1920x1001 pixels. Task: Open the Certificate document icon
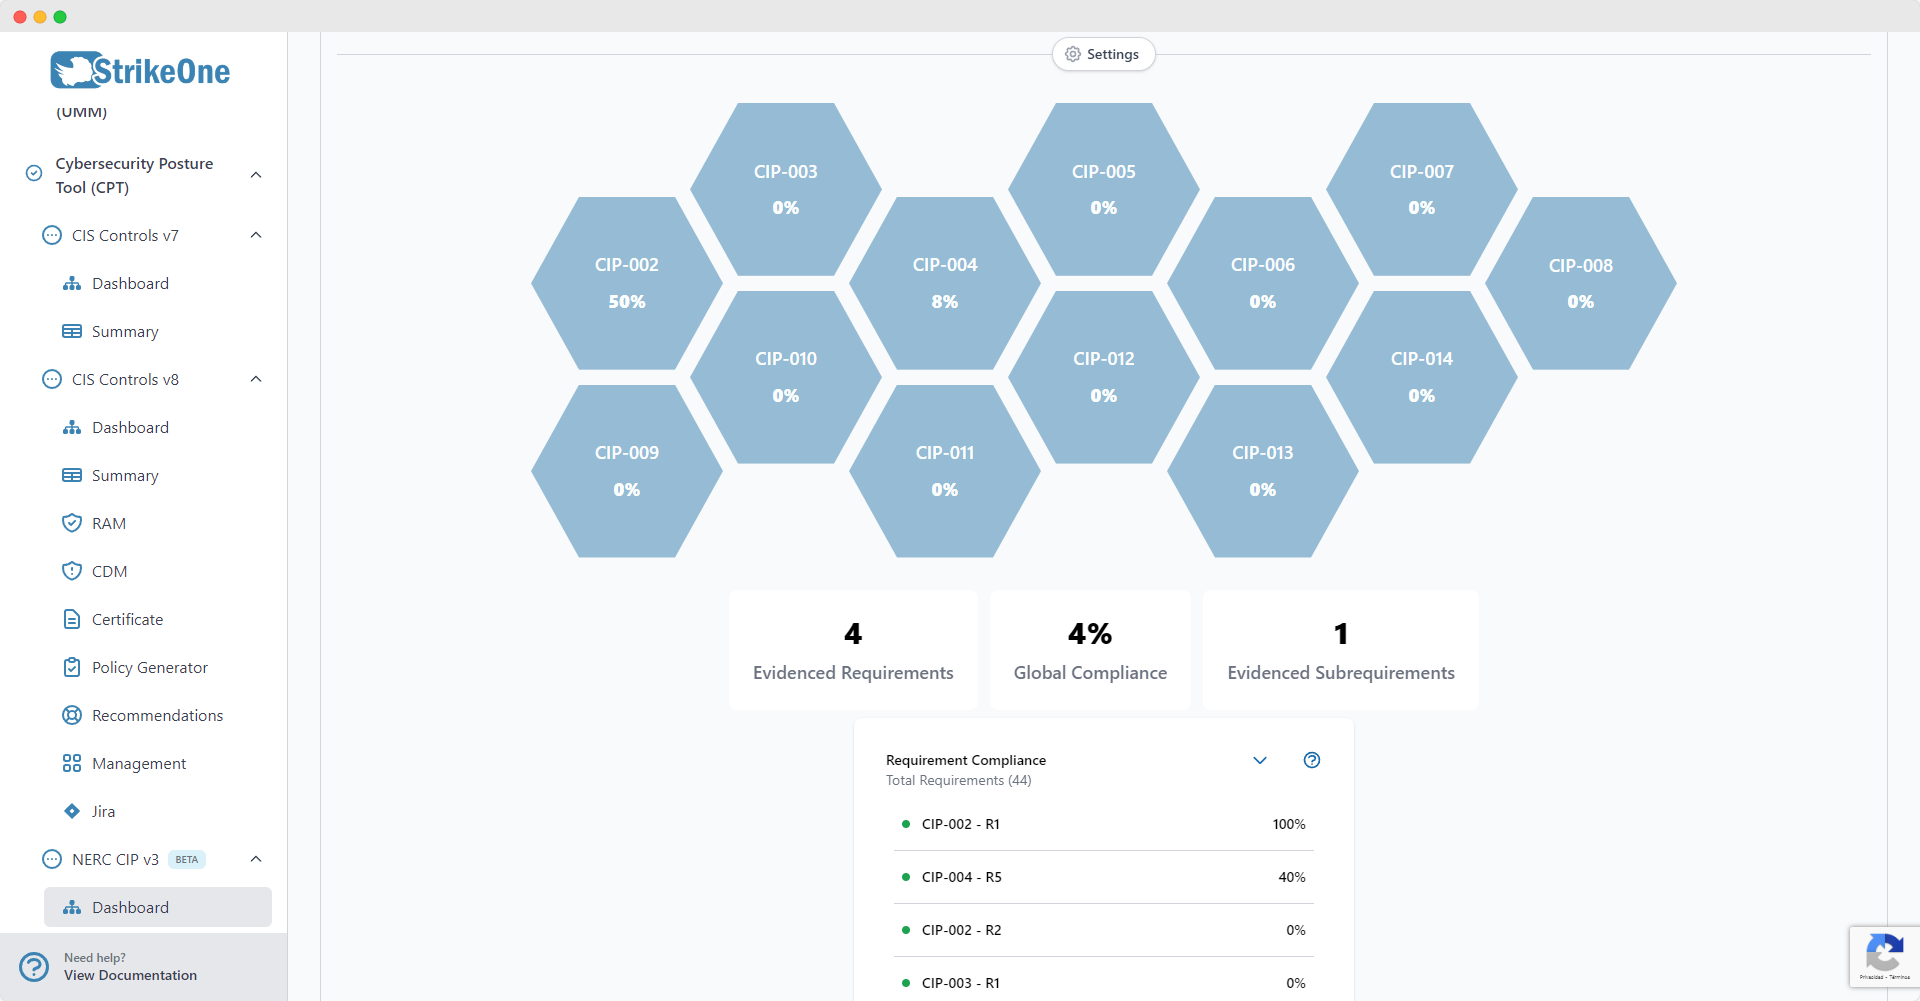coord(72,619)
